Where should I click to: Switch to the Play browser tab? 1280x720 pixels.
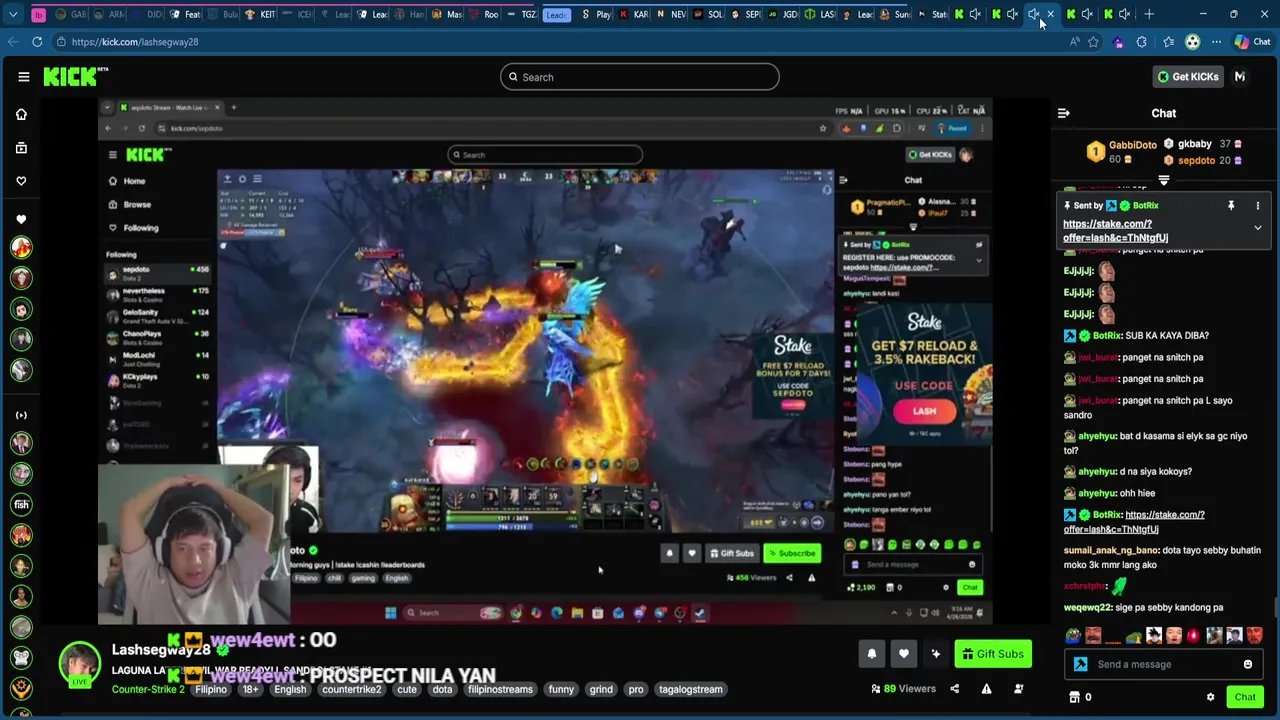tap(597, 14)
